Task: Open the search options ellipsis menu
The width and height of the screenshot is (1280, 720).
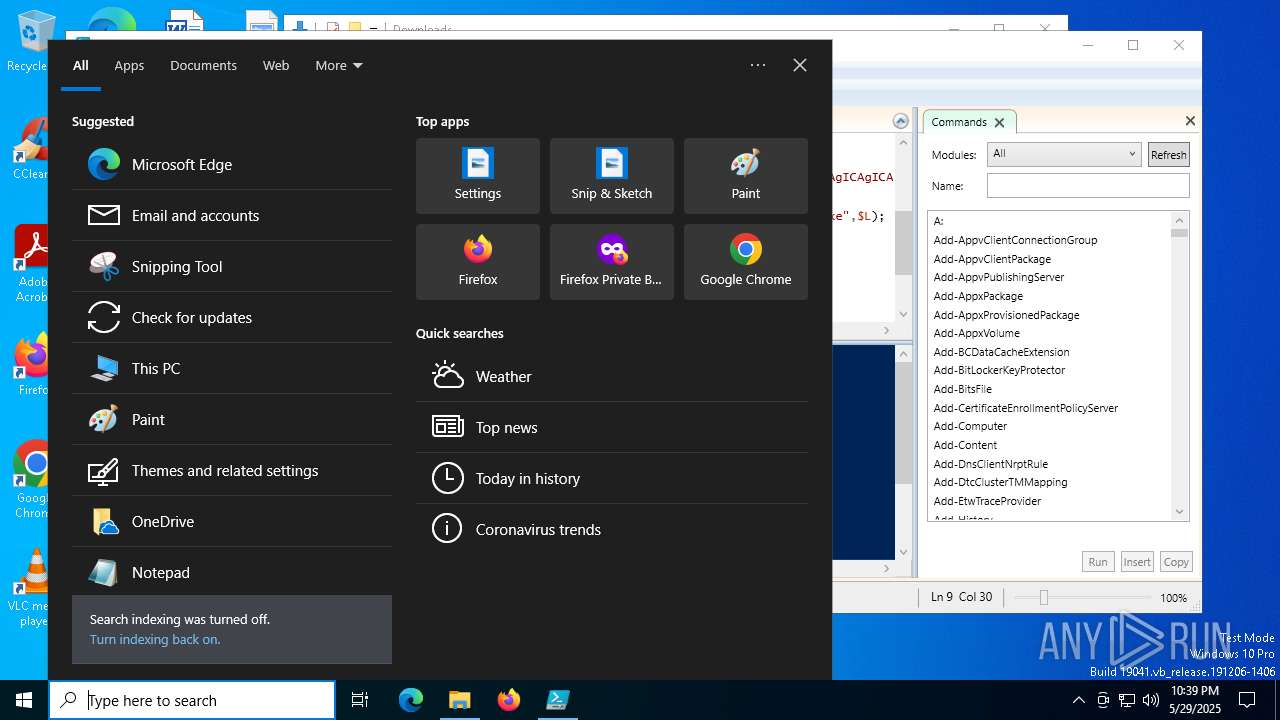Action: [758, 65]
